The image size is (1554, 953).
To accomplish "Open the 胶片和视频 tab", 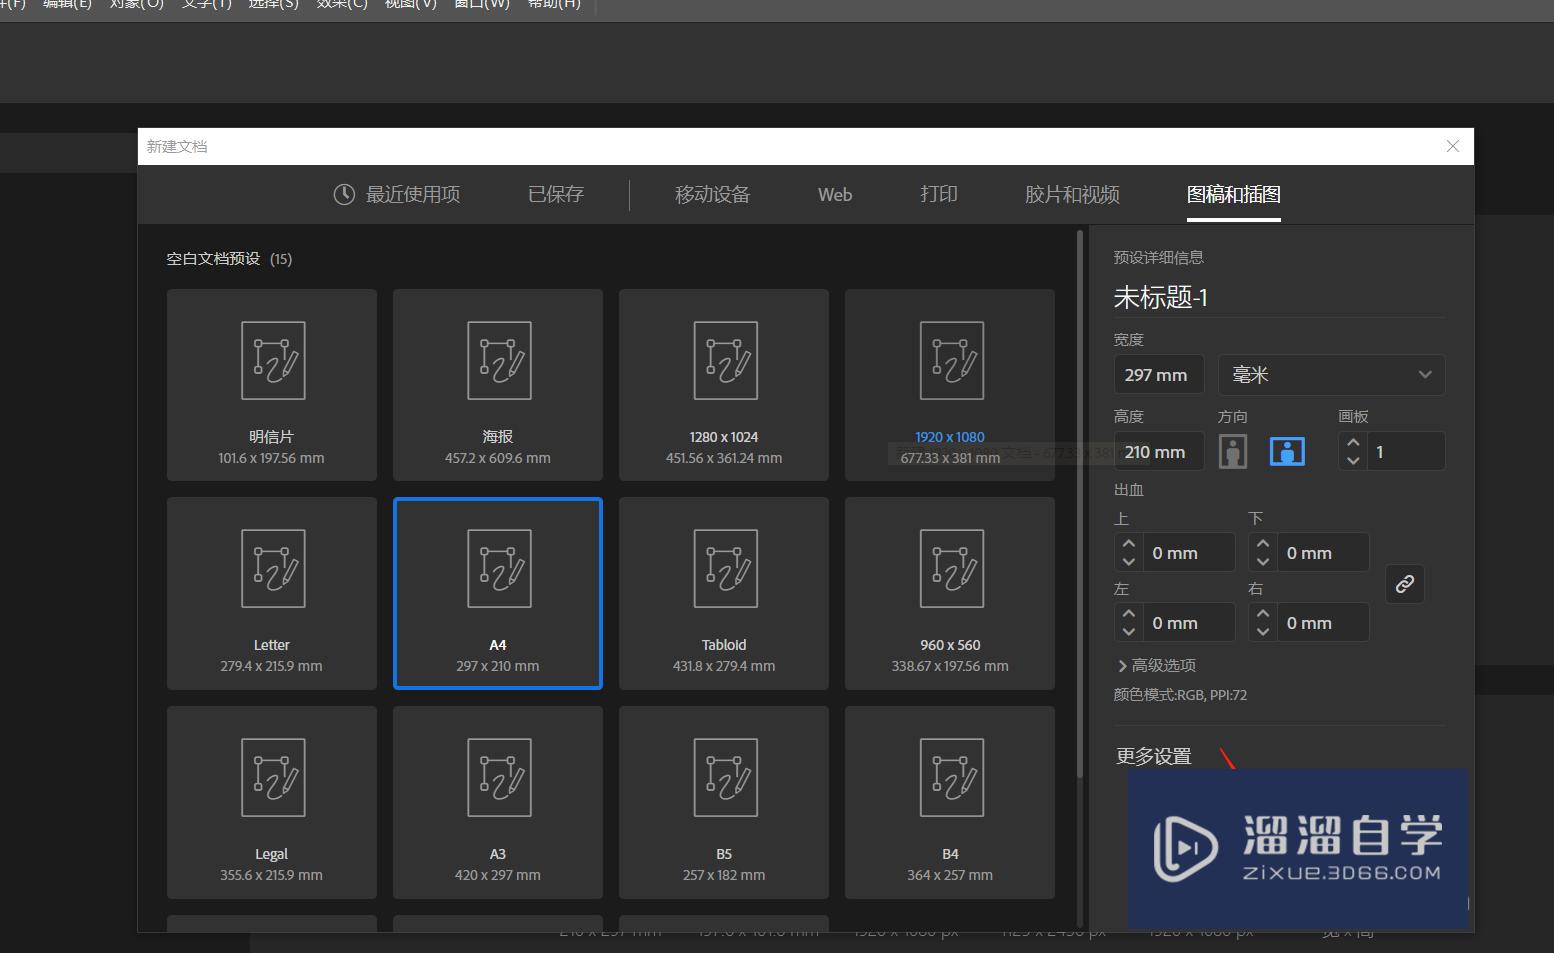I will click(x=1072, y=194).
